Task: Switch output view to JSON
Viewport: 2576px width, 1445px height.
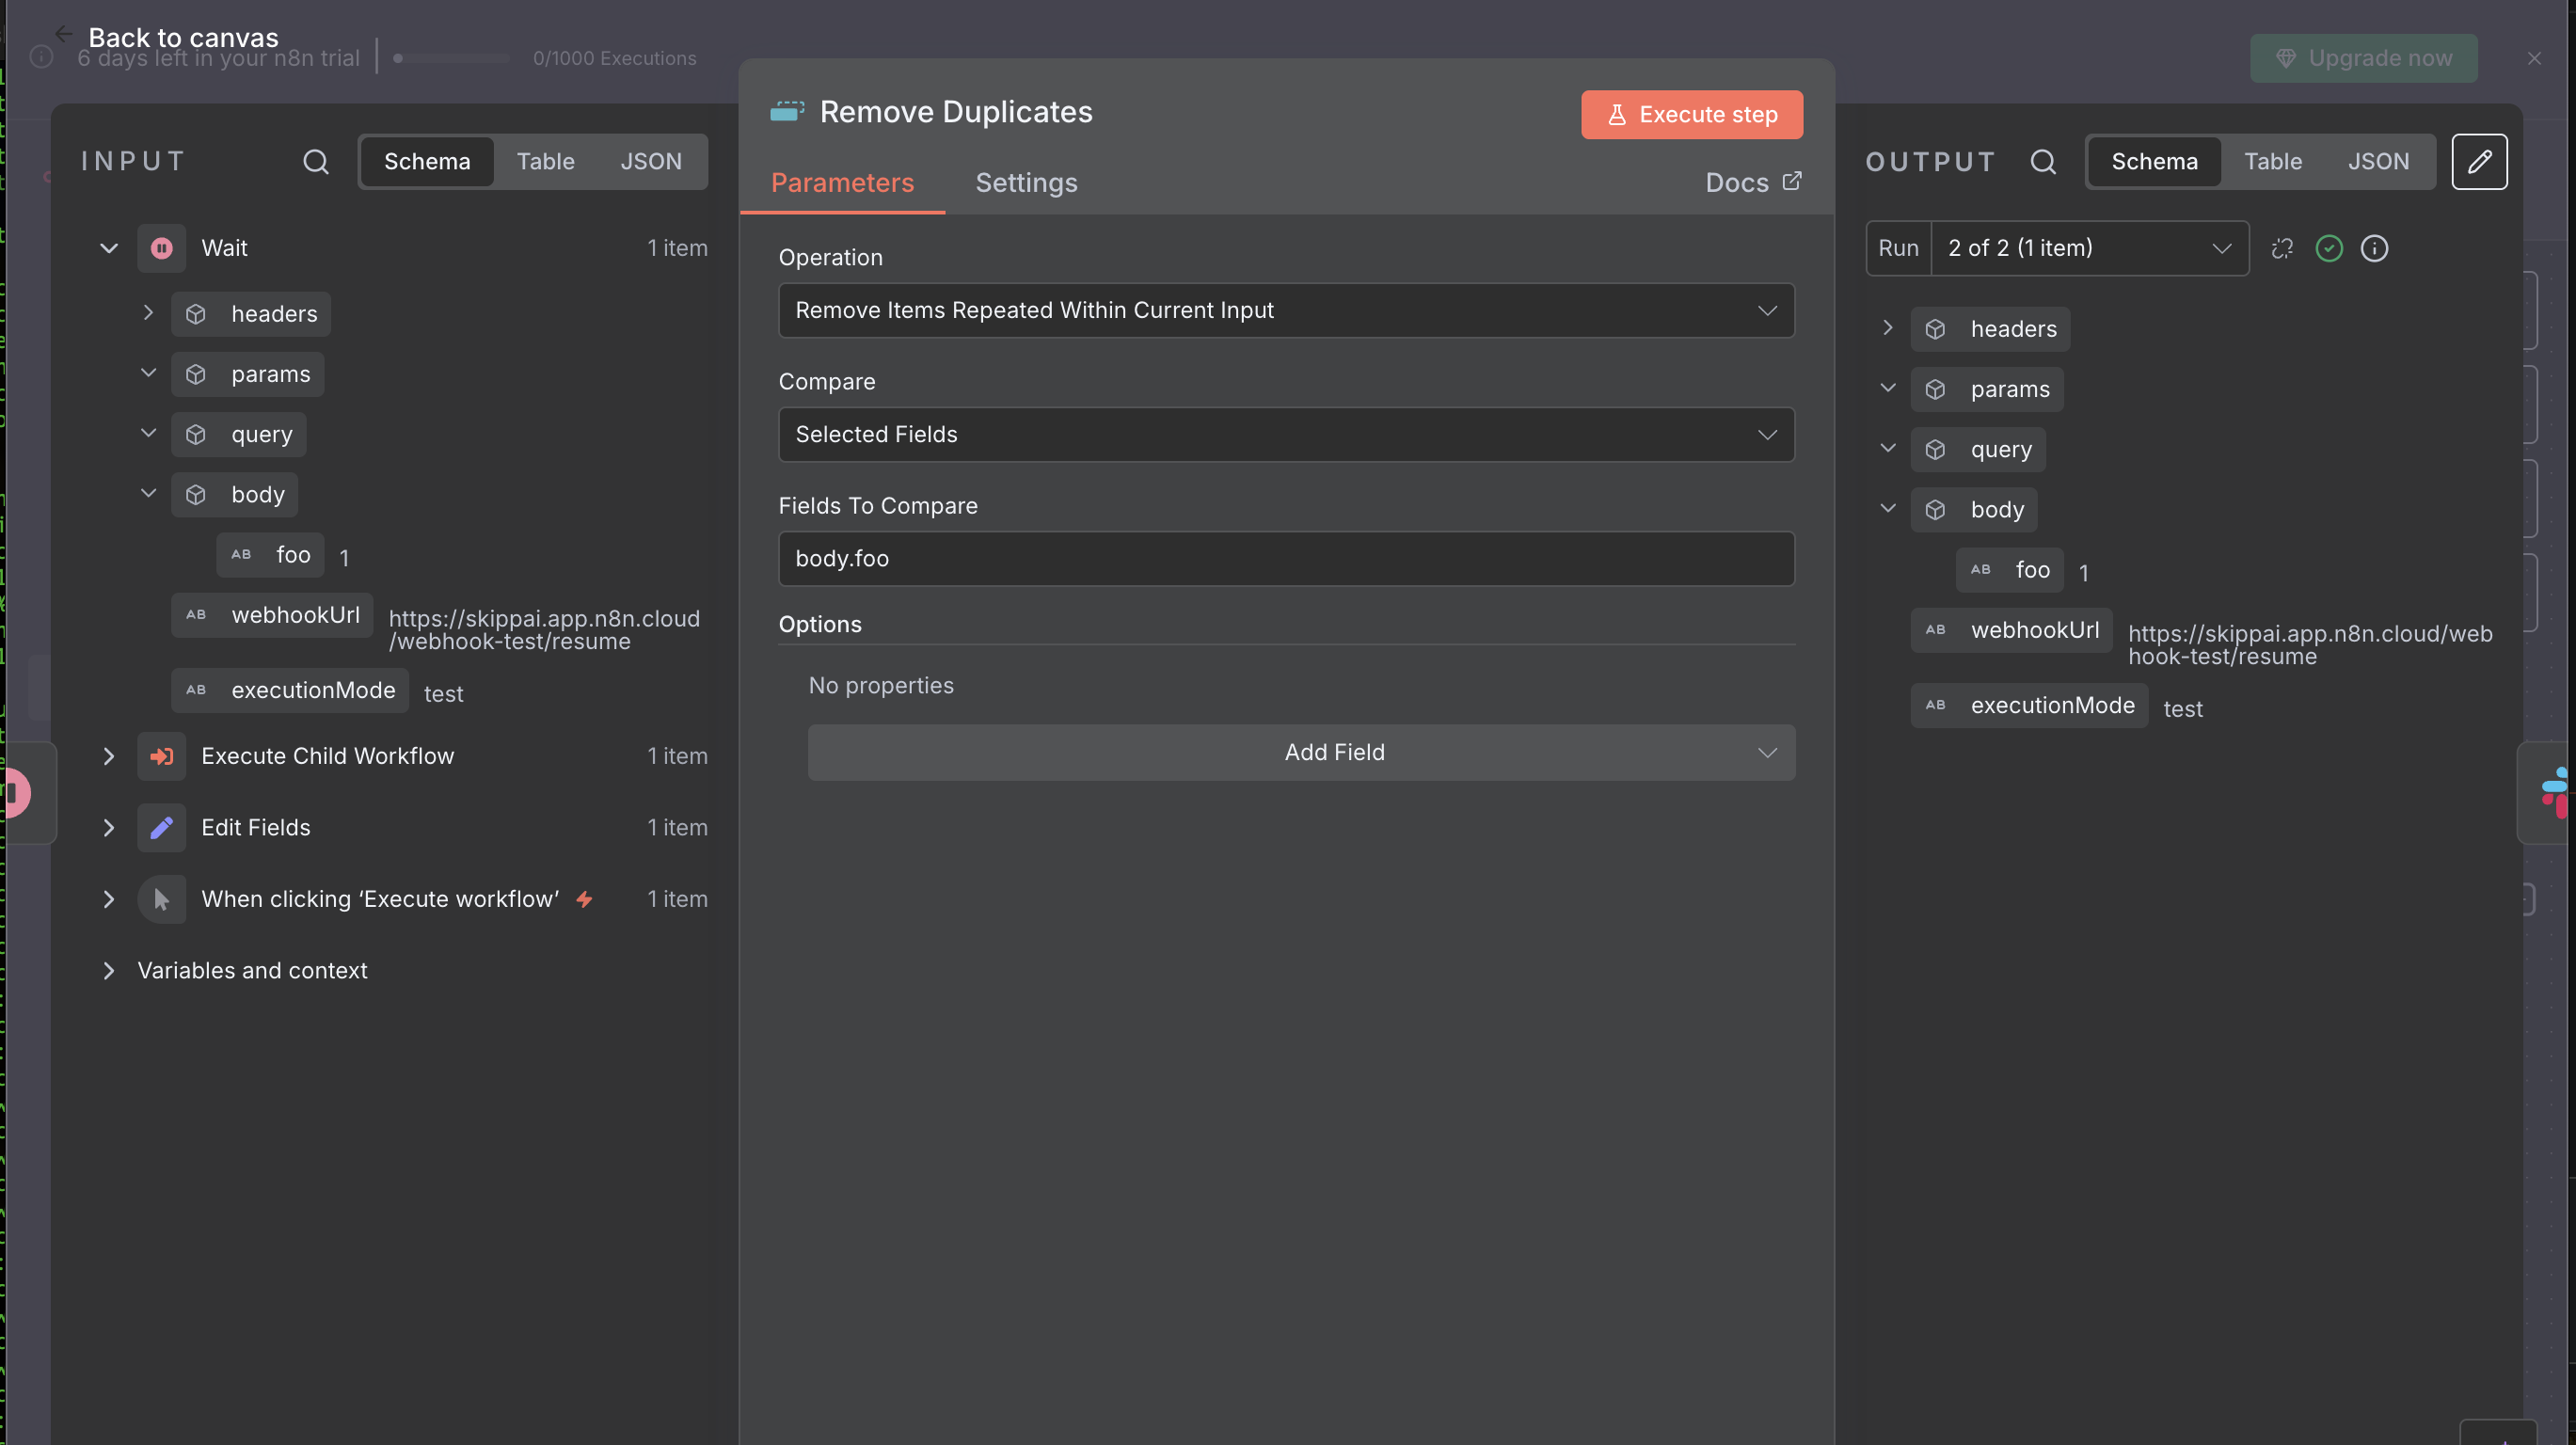Action: coord(2378,162)
